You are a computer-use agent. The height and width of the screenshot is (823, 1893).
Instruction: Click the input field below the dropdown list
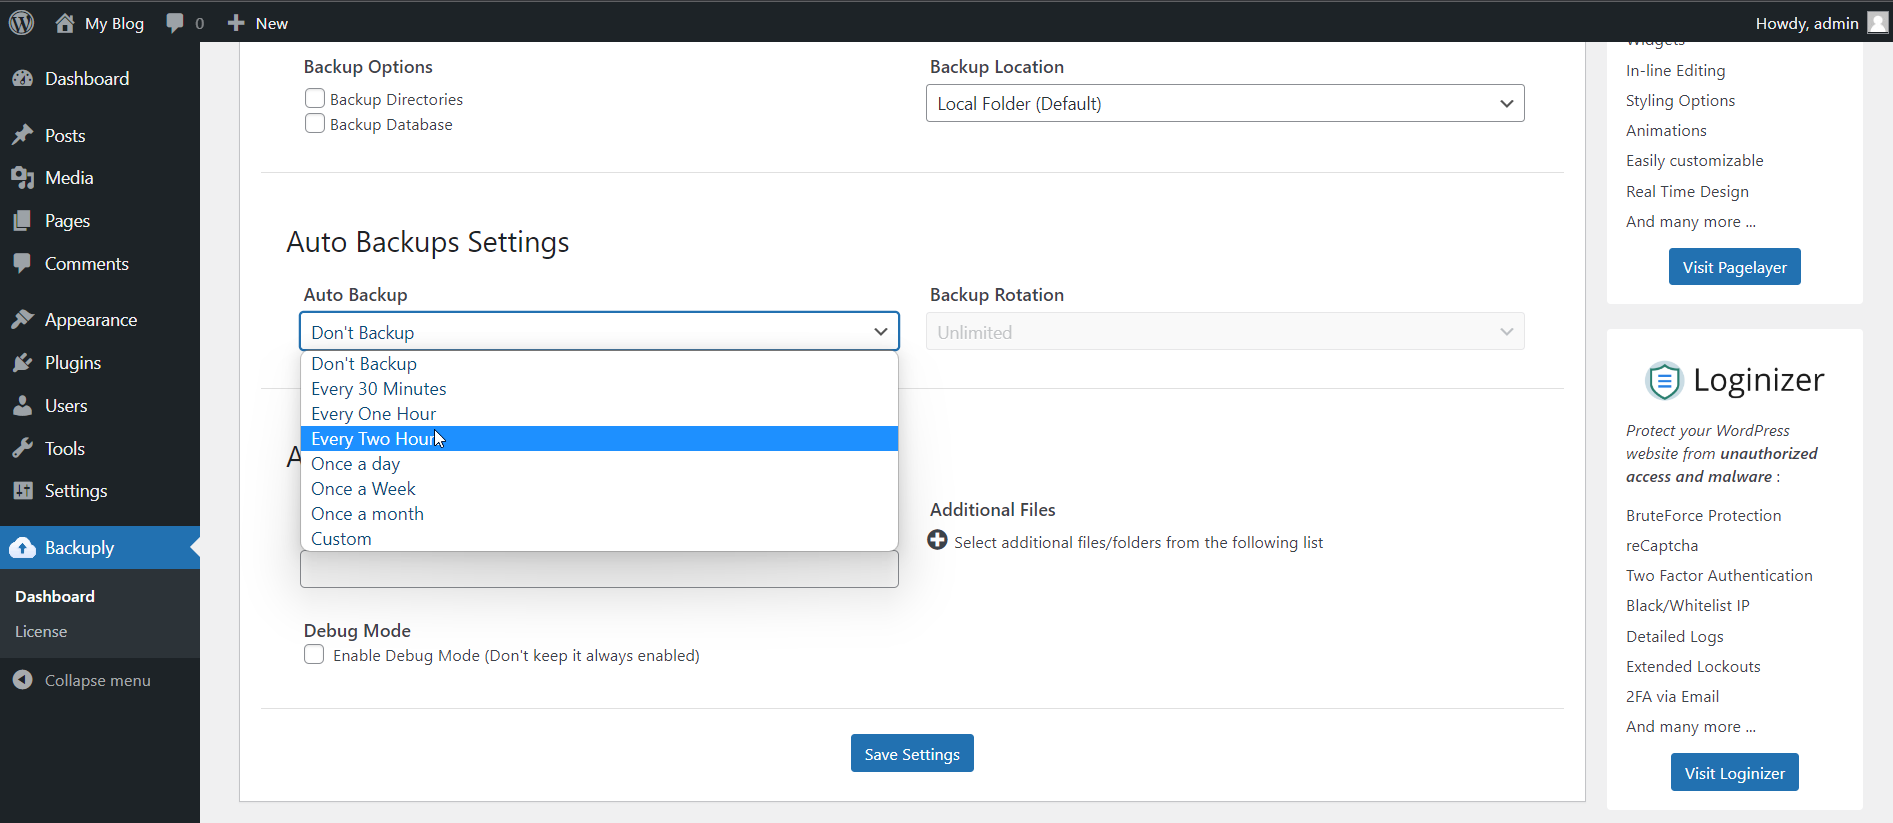(599, 569)
